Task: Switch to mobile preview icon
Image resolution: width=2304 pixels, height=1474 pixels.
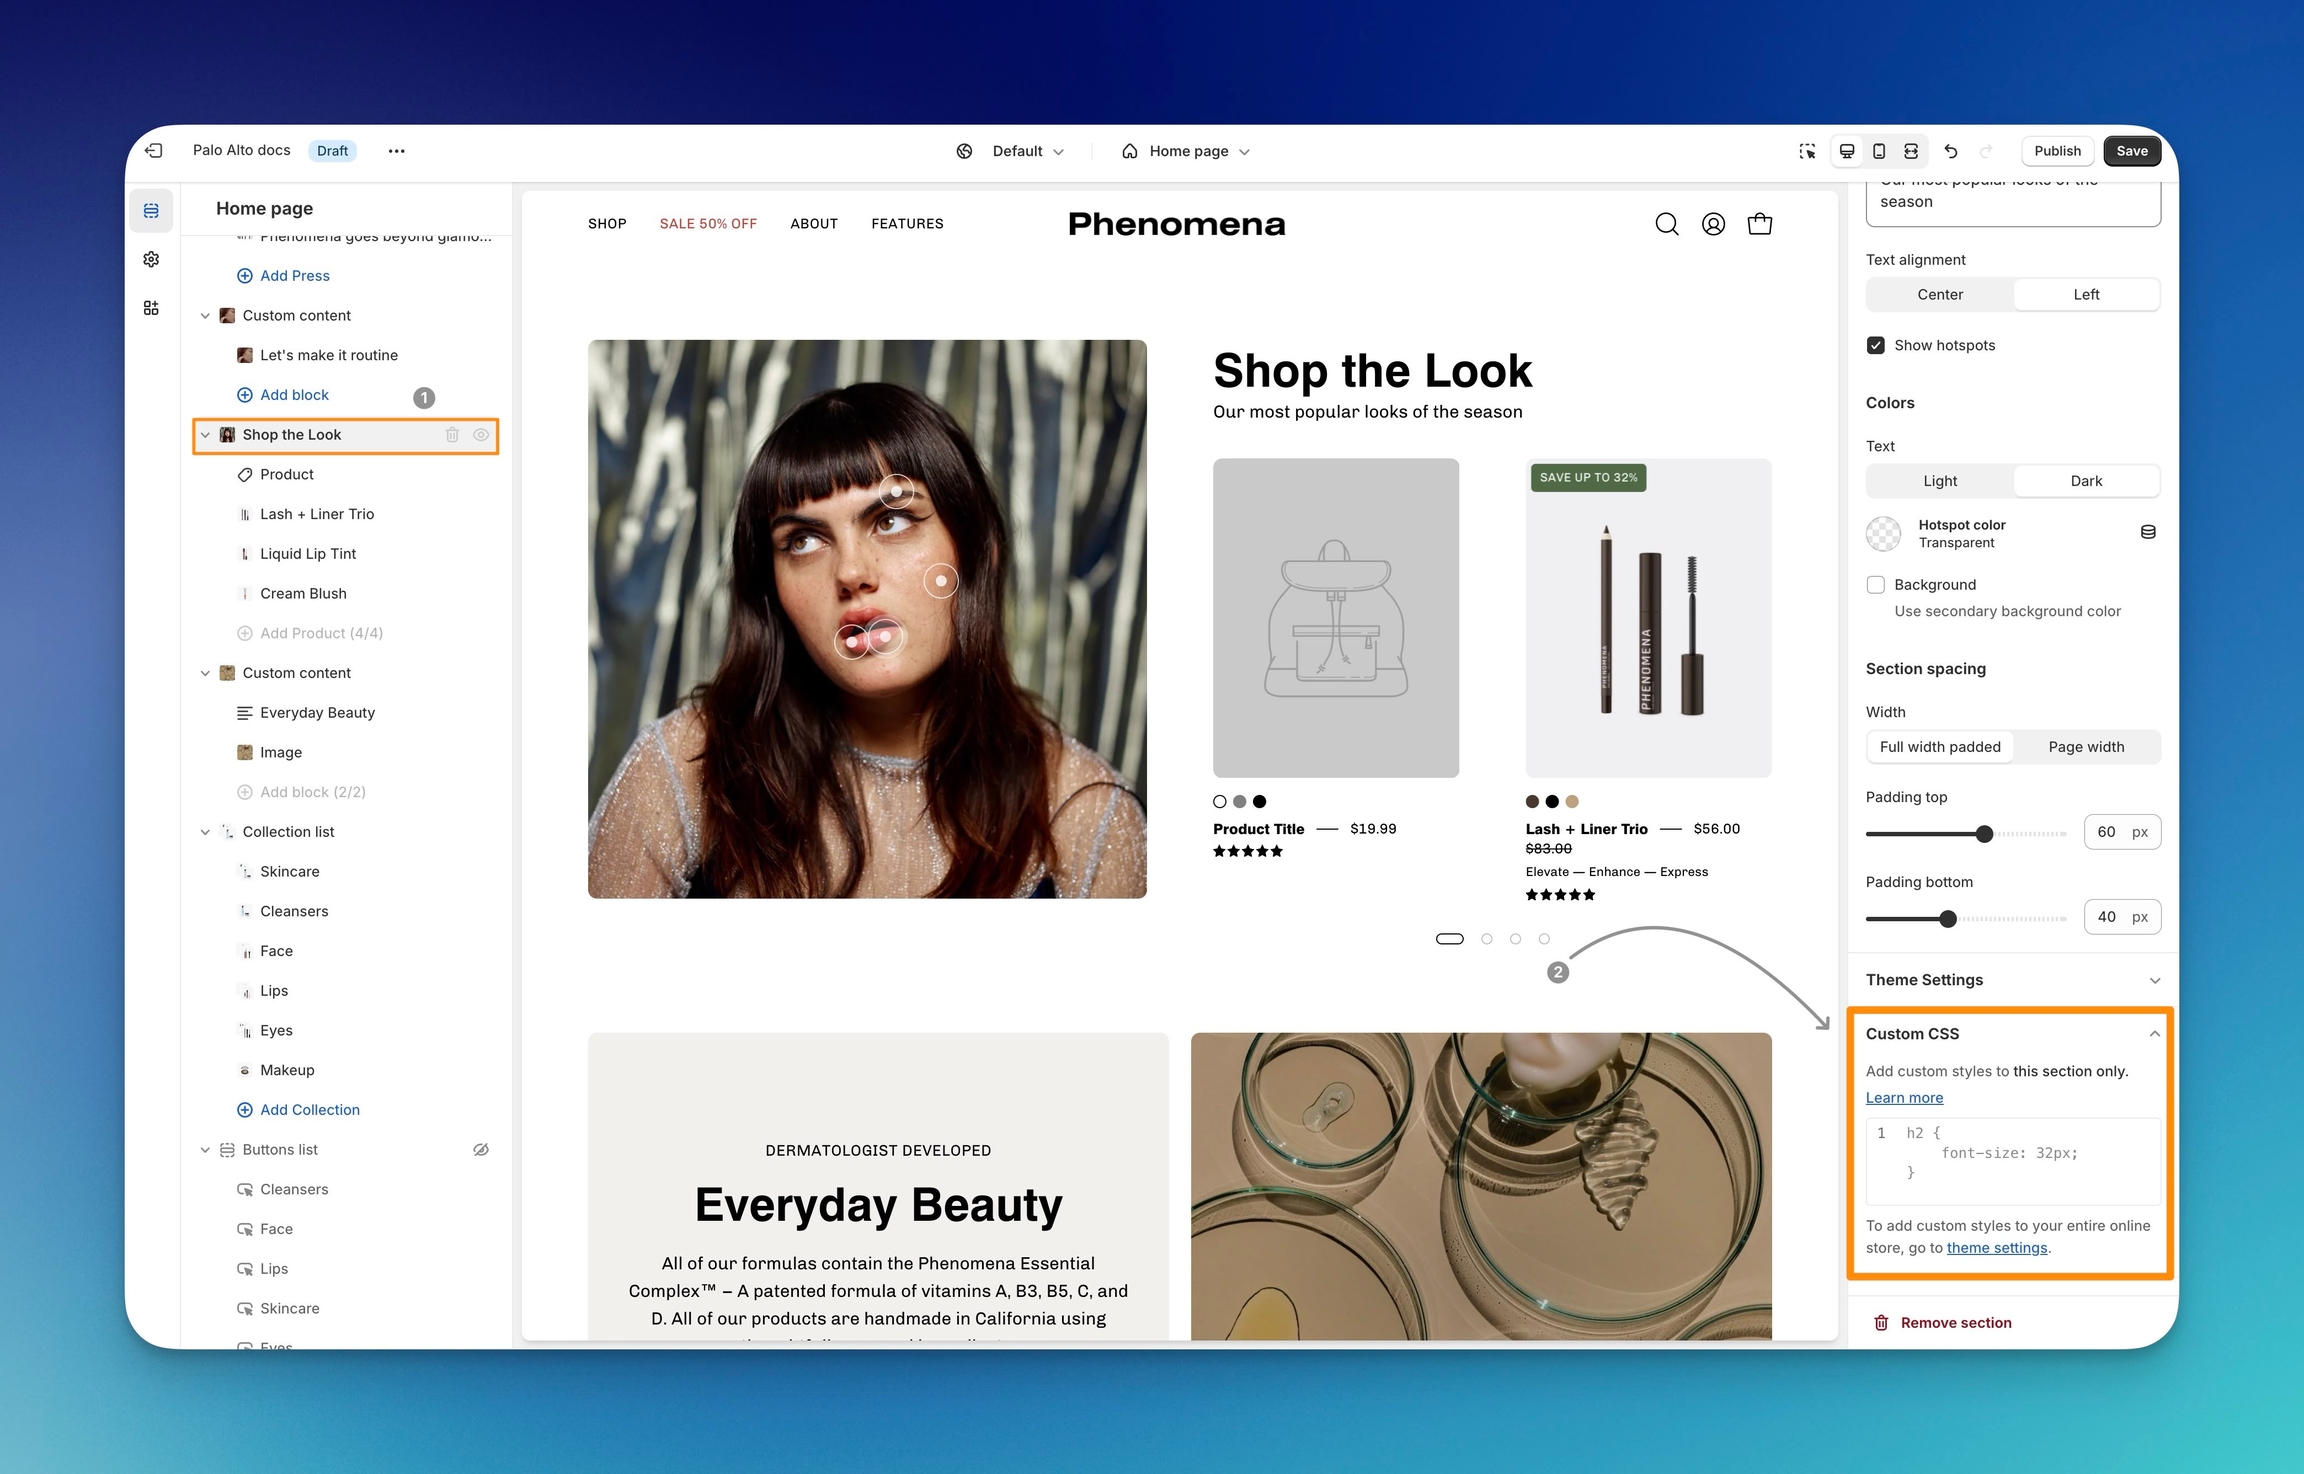Action: click(x=1879, y=151)
